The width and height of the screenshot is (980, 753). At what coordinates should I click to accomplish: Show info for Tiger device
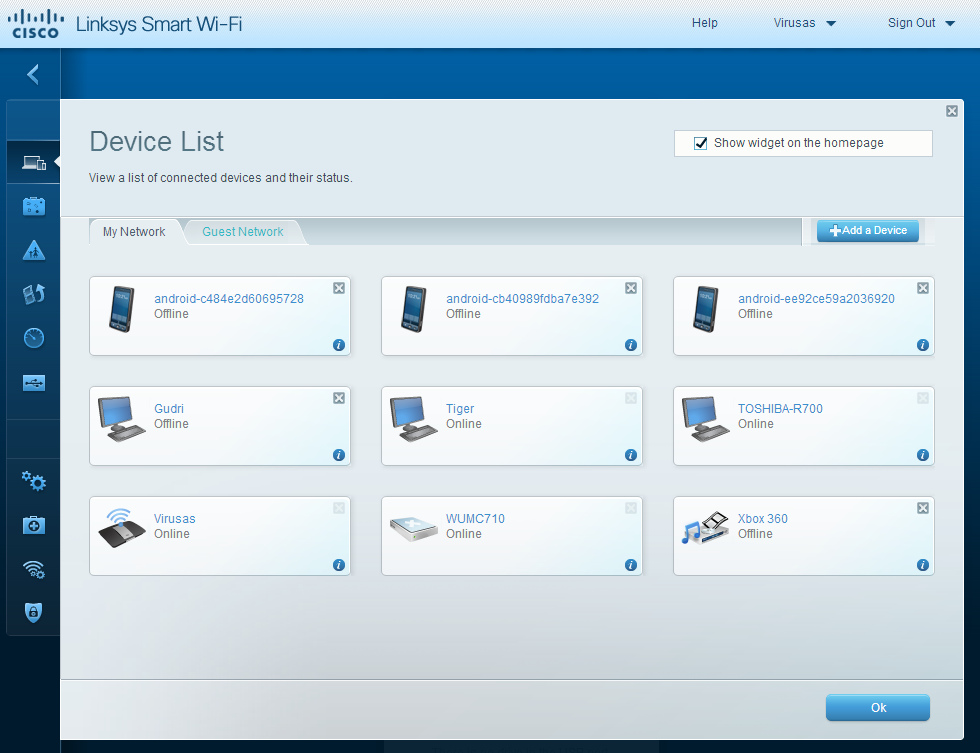631,455
